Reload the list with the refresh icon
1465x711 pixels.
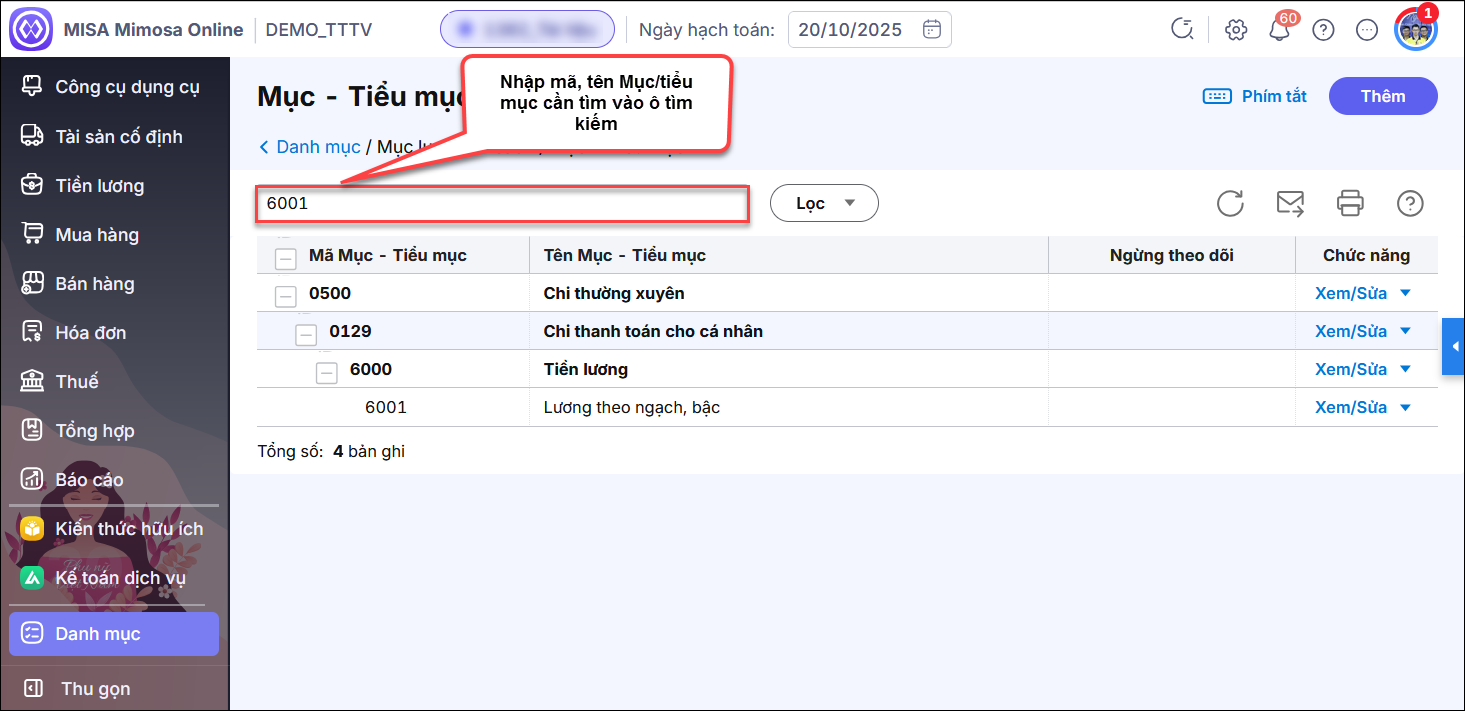click(x=1230, y=203)
